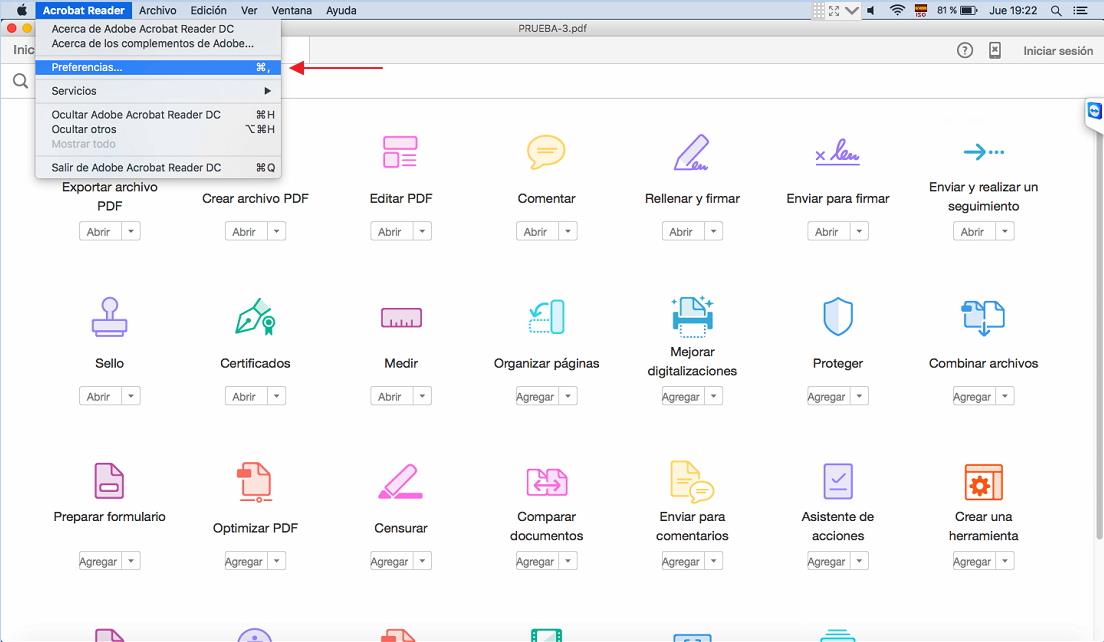
Task: Click the Enviar y realizar un seguimiento icon
Action: (984, 151)
